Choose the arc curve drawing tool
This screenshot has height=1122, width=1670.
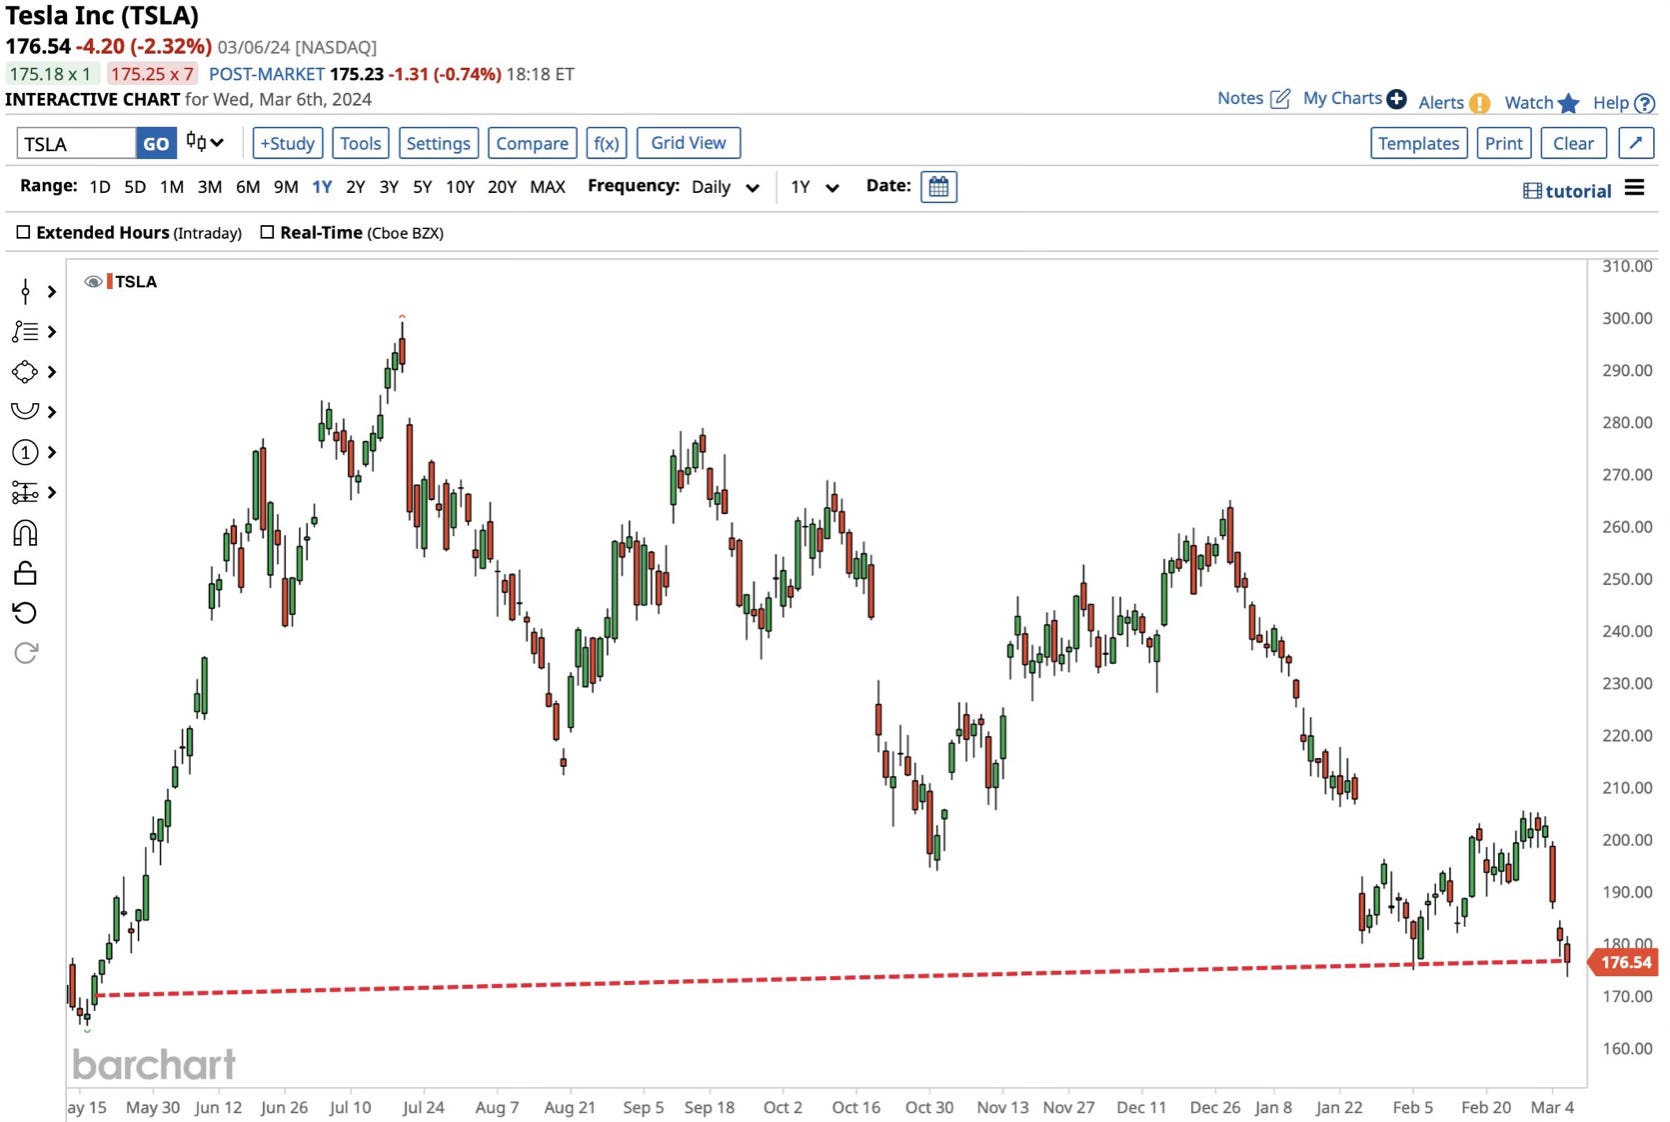click(25, 411)
